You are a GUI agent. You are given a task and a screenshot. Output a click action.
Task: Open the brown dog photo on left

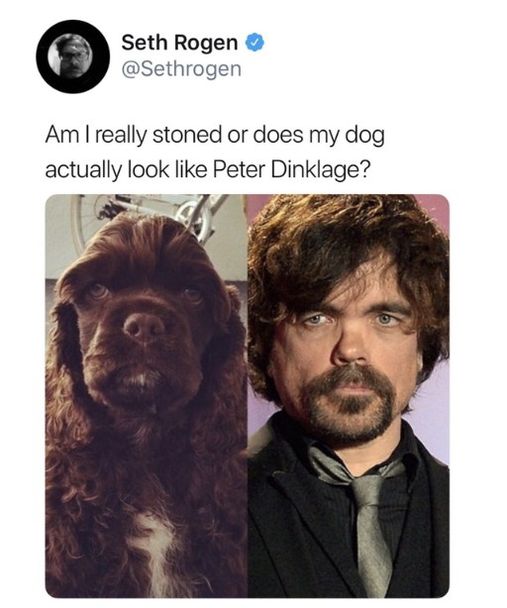click(147, 396)
